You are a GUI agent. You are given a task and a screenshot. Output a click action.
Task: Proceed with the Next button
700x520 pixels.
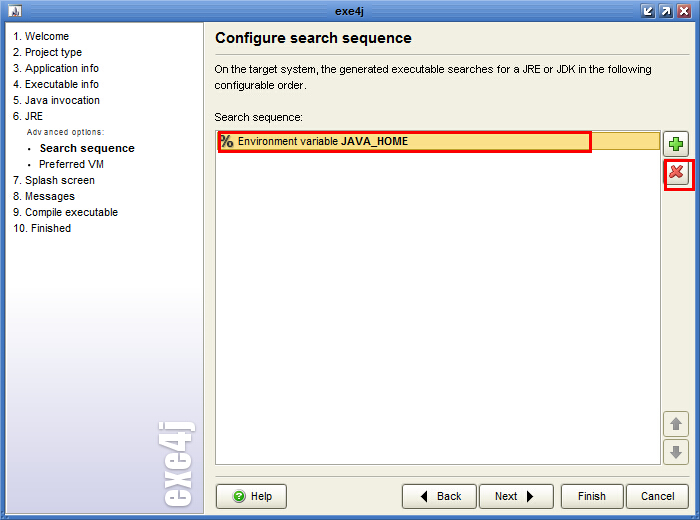click(516, 496)
